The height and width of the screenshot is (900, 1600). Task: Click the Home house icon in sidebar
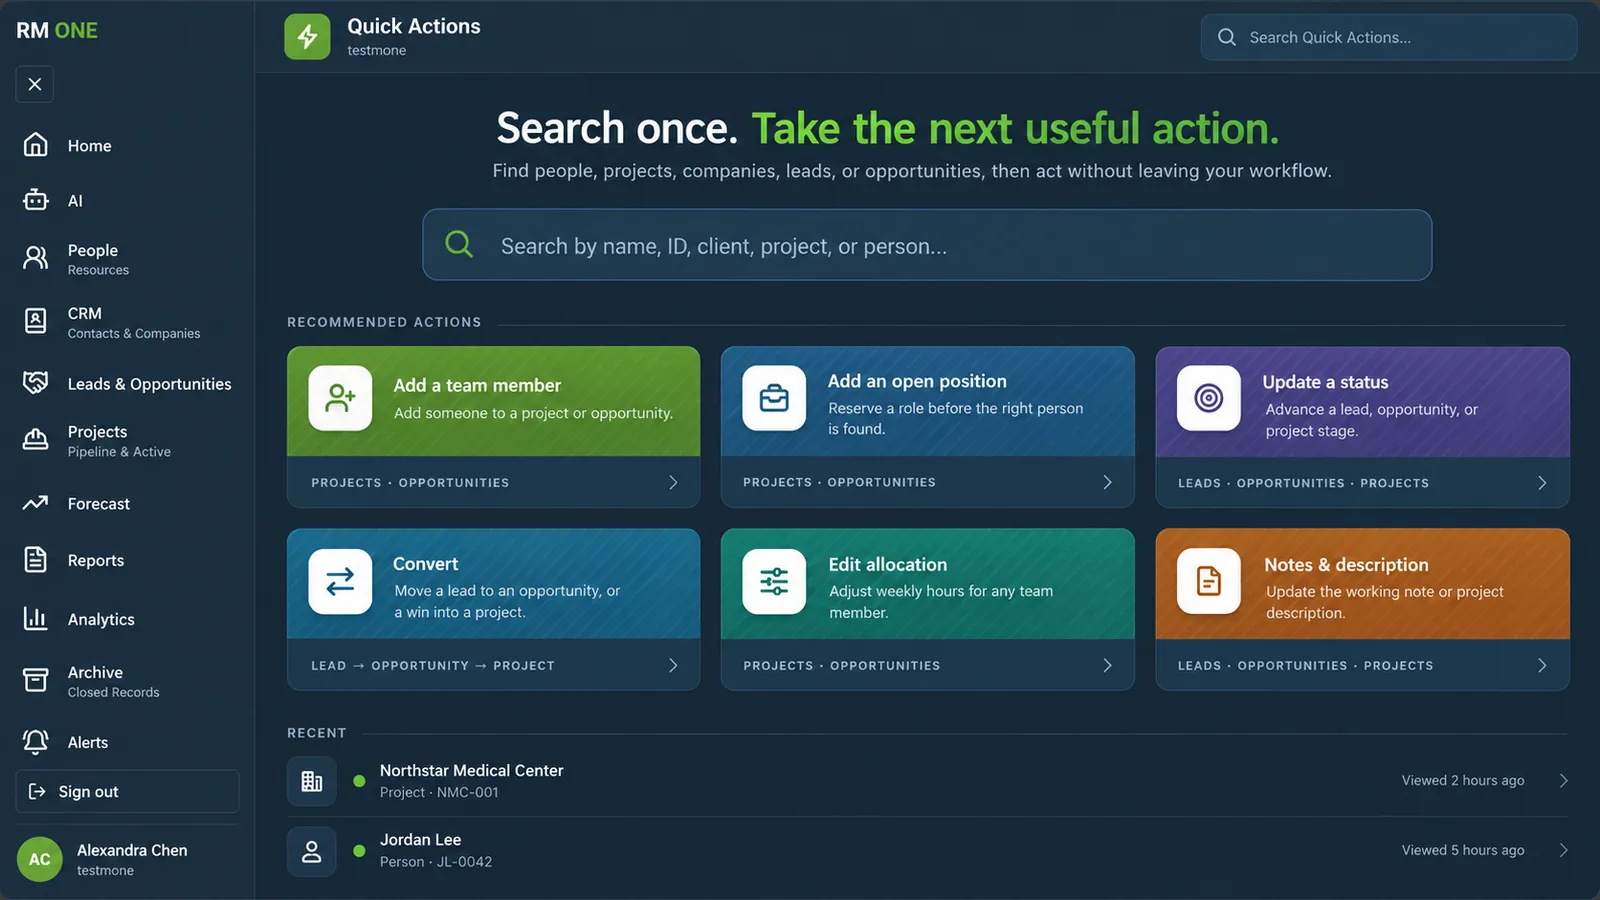36,145
